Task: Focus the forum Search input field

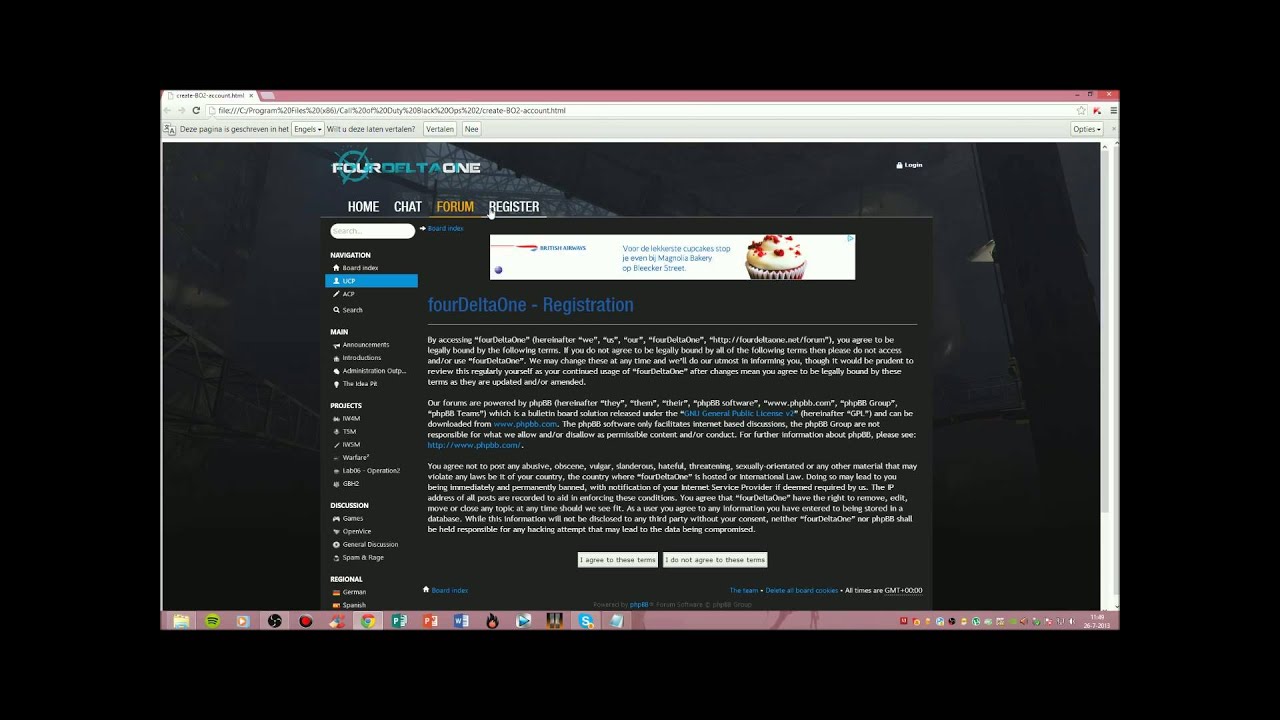Action: 372,231
